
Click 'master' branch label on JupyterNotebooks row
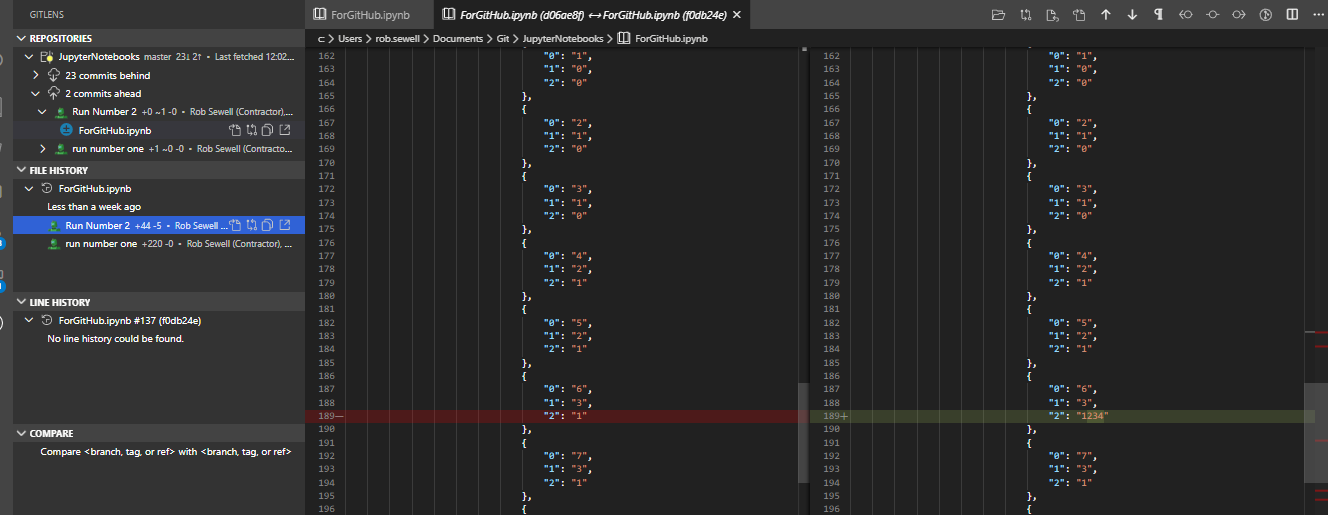tap(158, 57)
